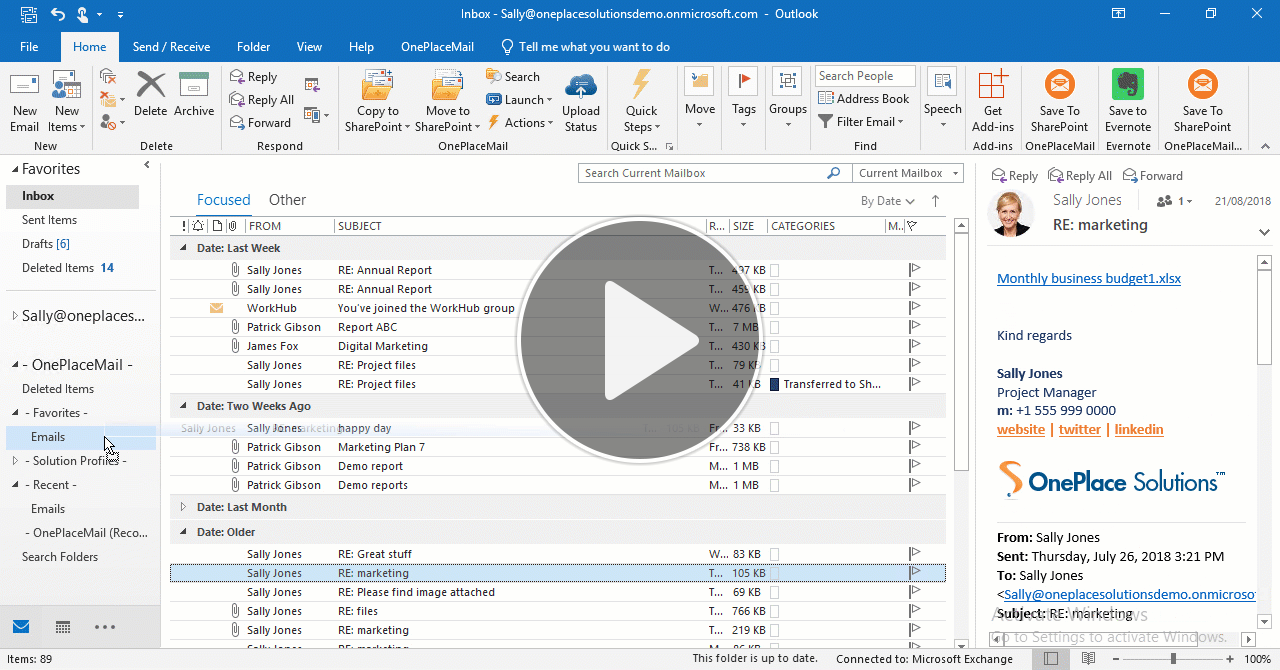Click the New Email icon

coord(24,85)
